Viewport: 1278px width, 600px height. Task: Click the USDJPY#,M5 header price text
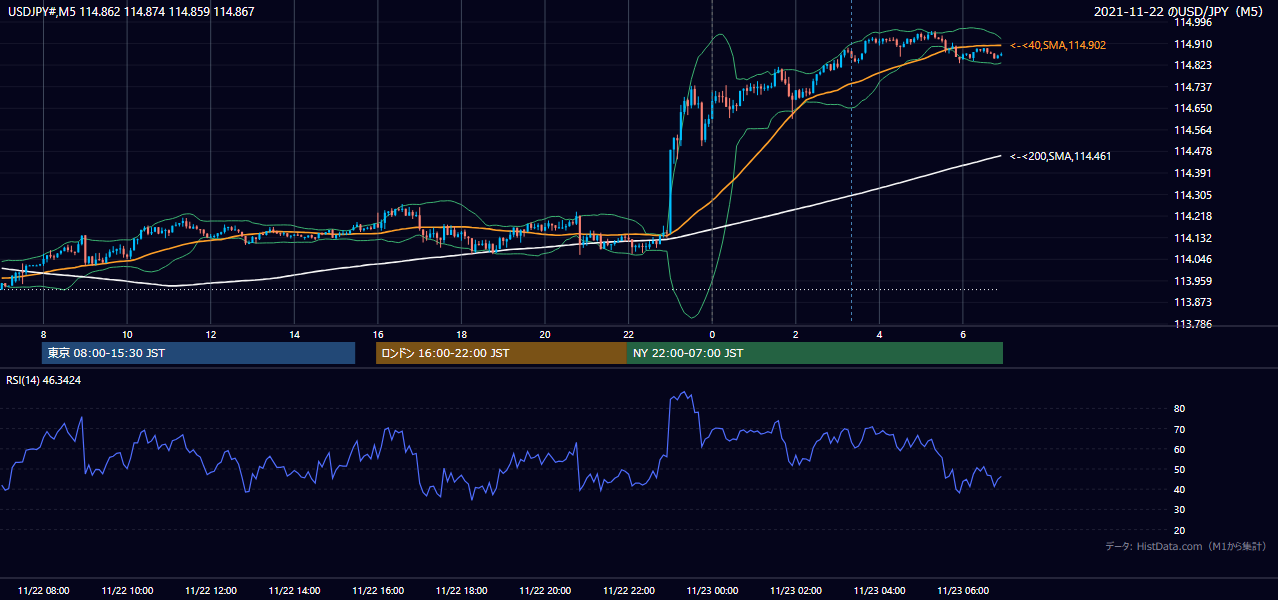[130, 11]
